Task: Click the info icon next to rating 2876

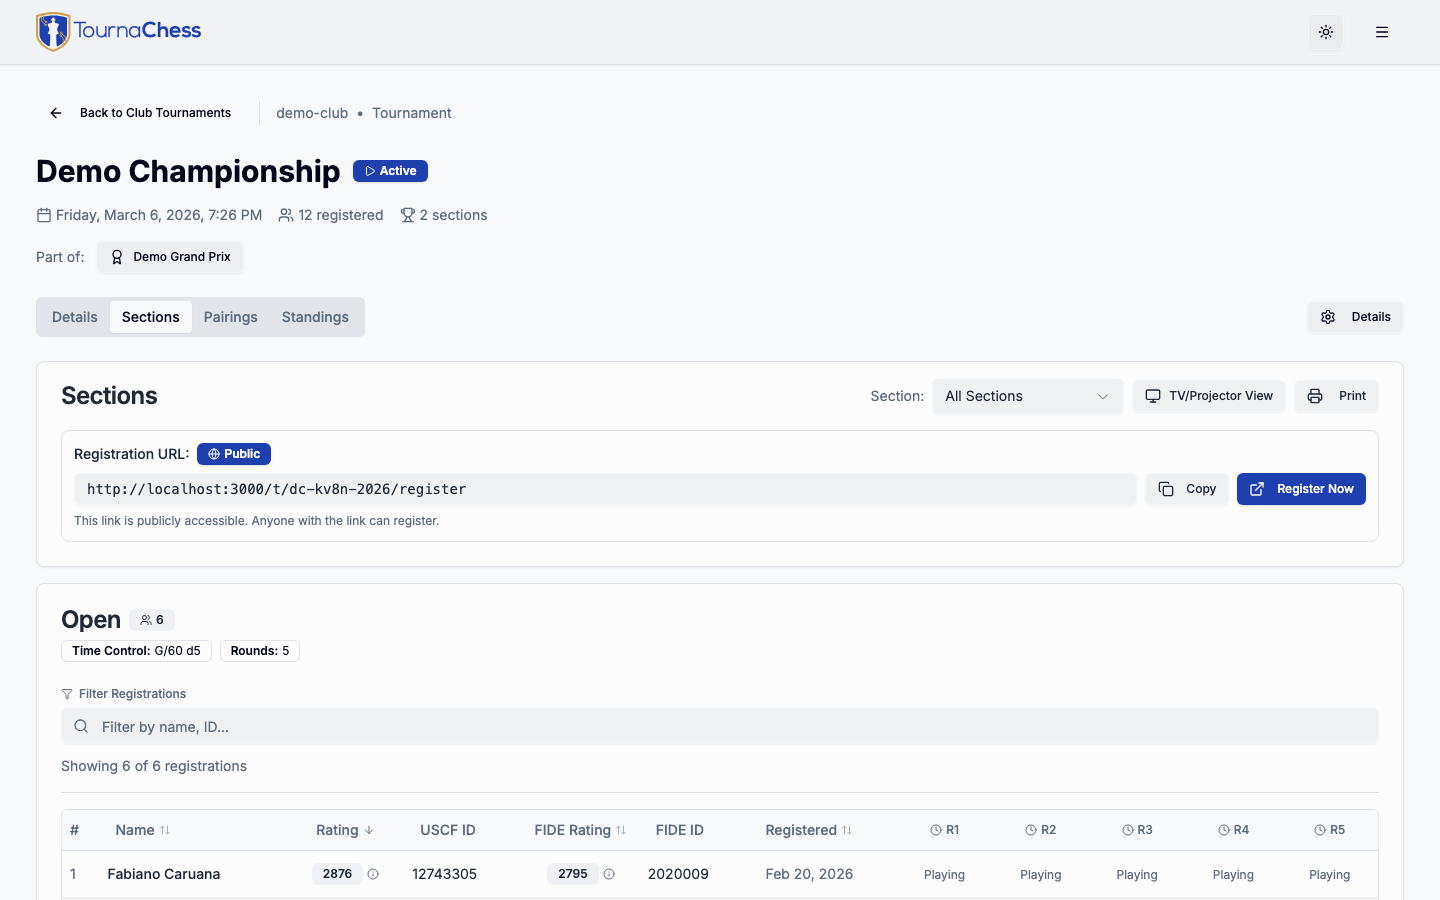Action: tap(373, 874)
